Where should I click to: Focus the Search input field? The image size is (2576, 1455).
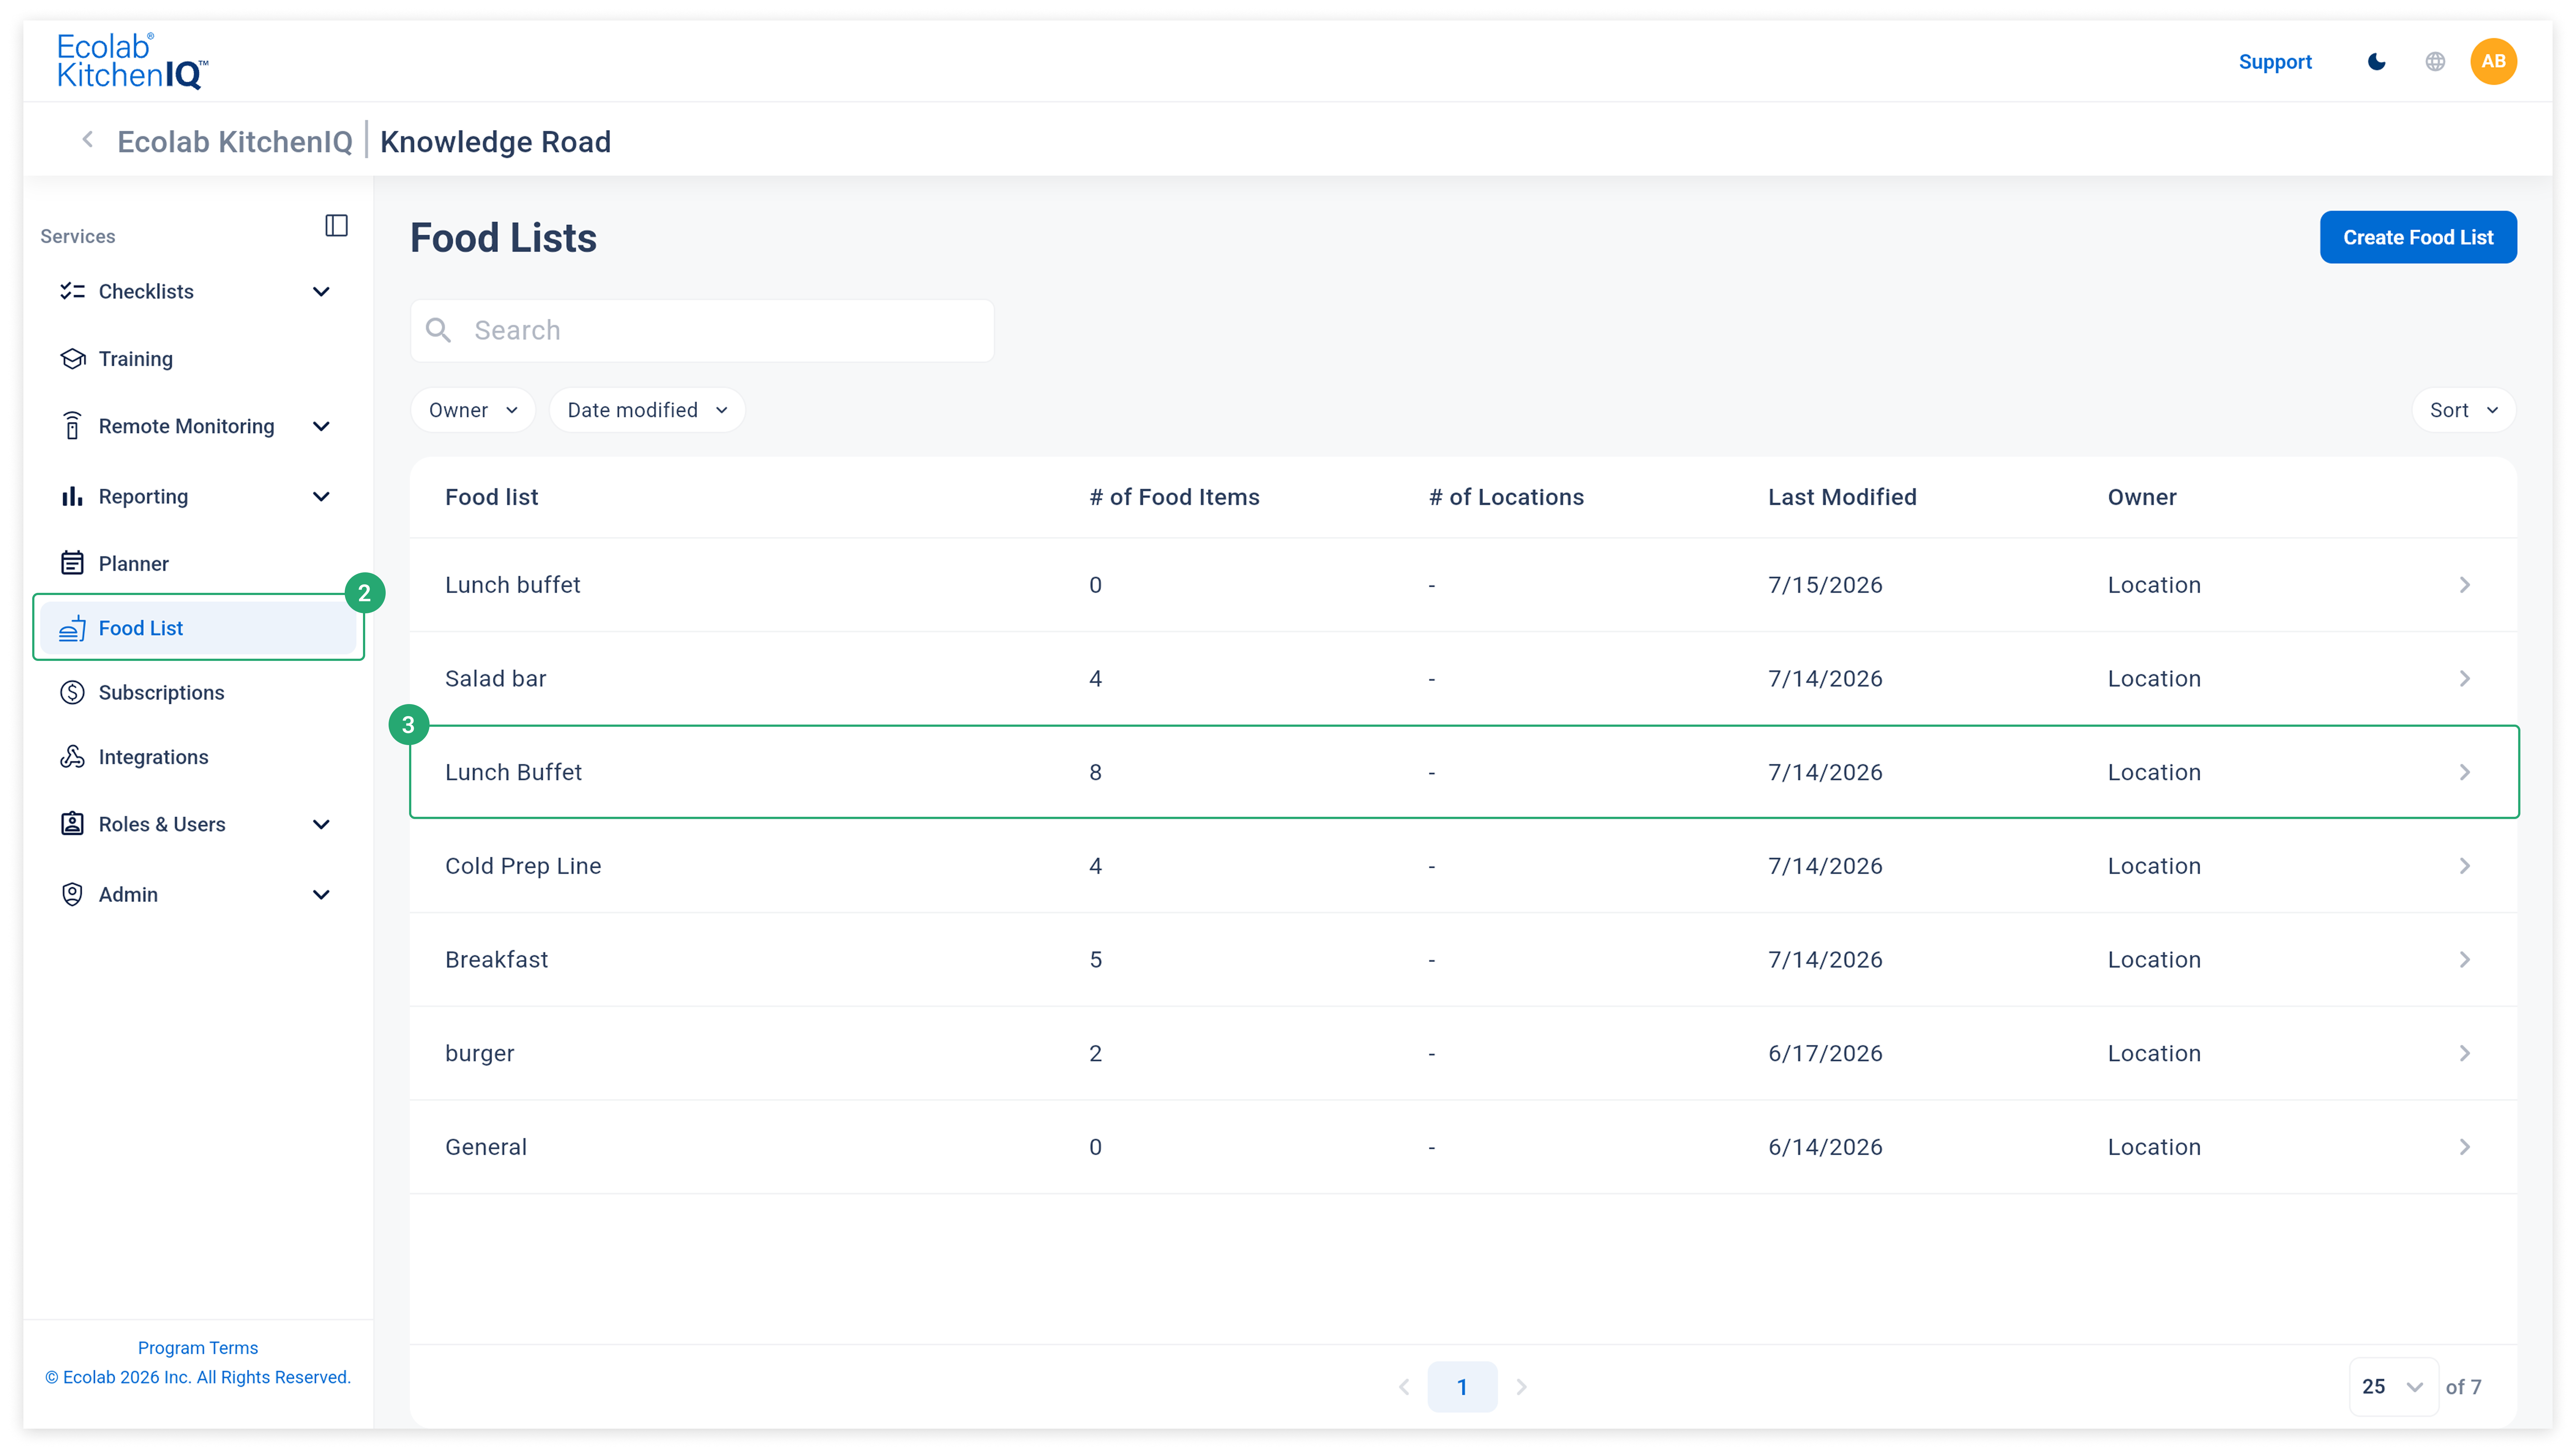[702, 331]
